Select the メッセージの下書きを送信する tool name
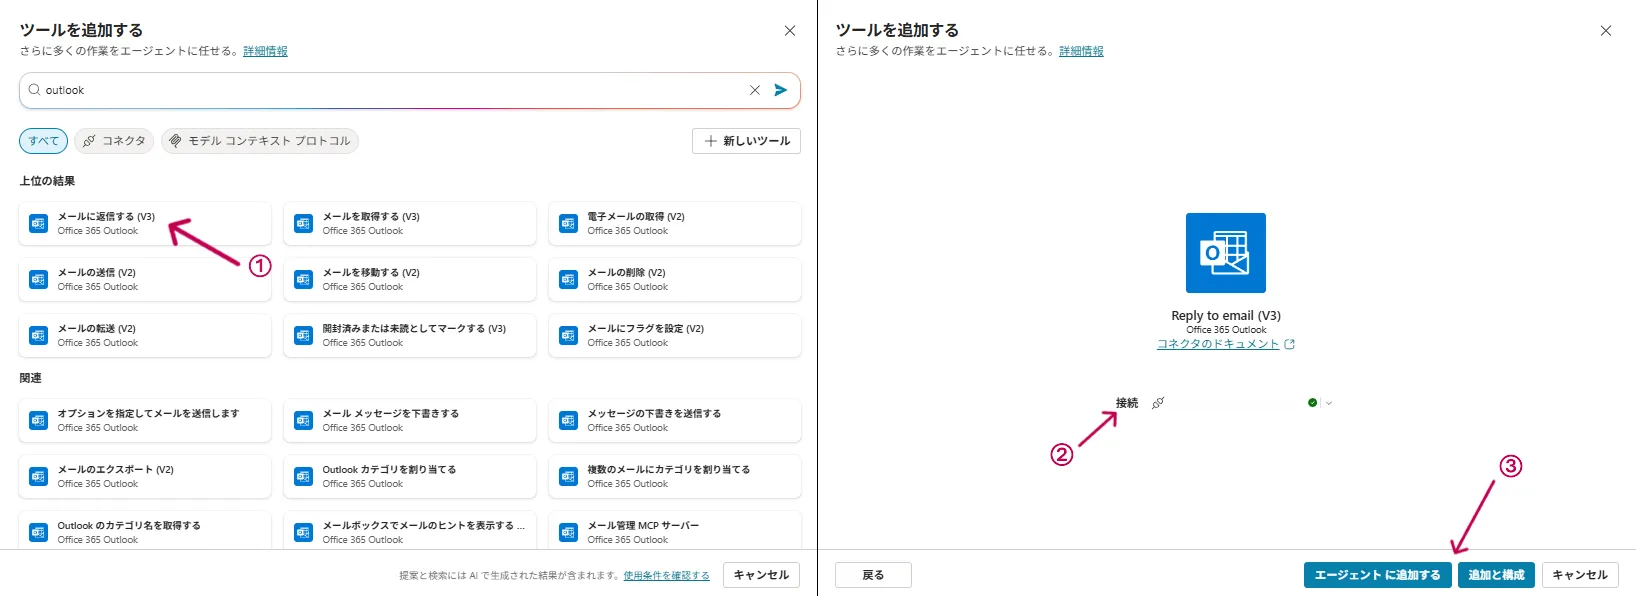This screenshot has width=1636, height=596. (x=654, y=414)
